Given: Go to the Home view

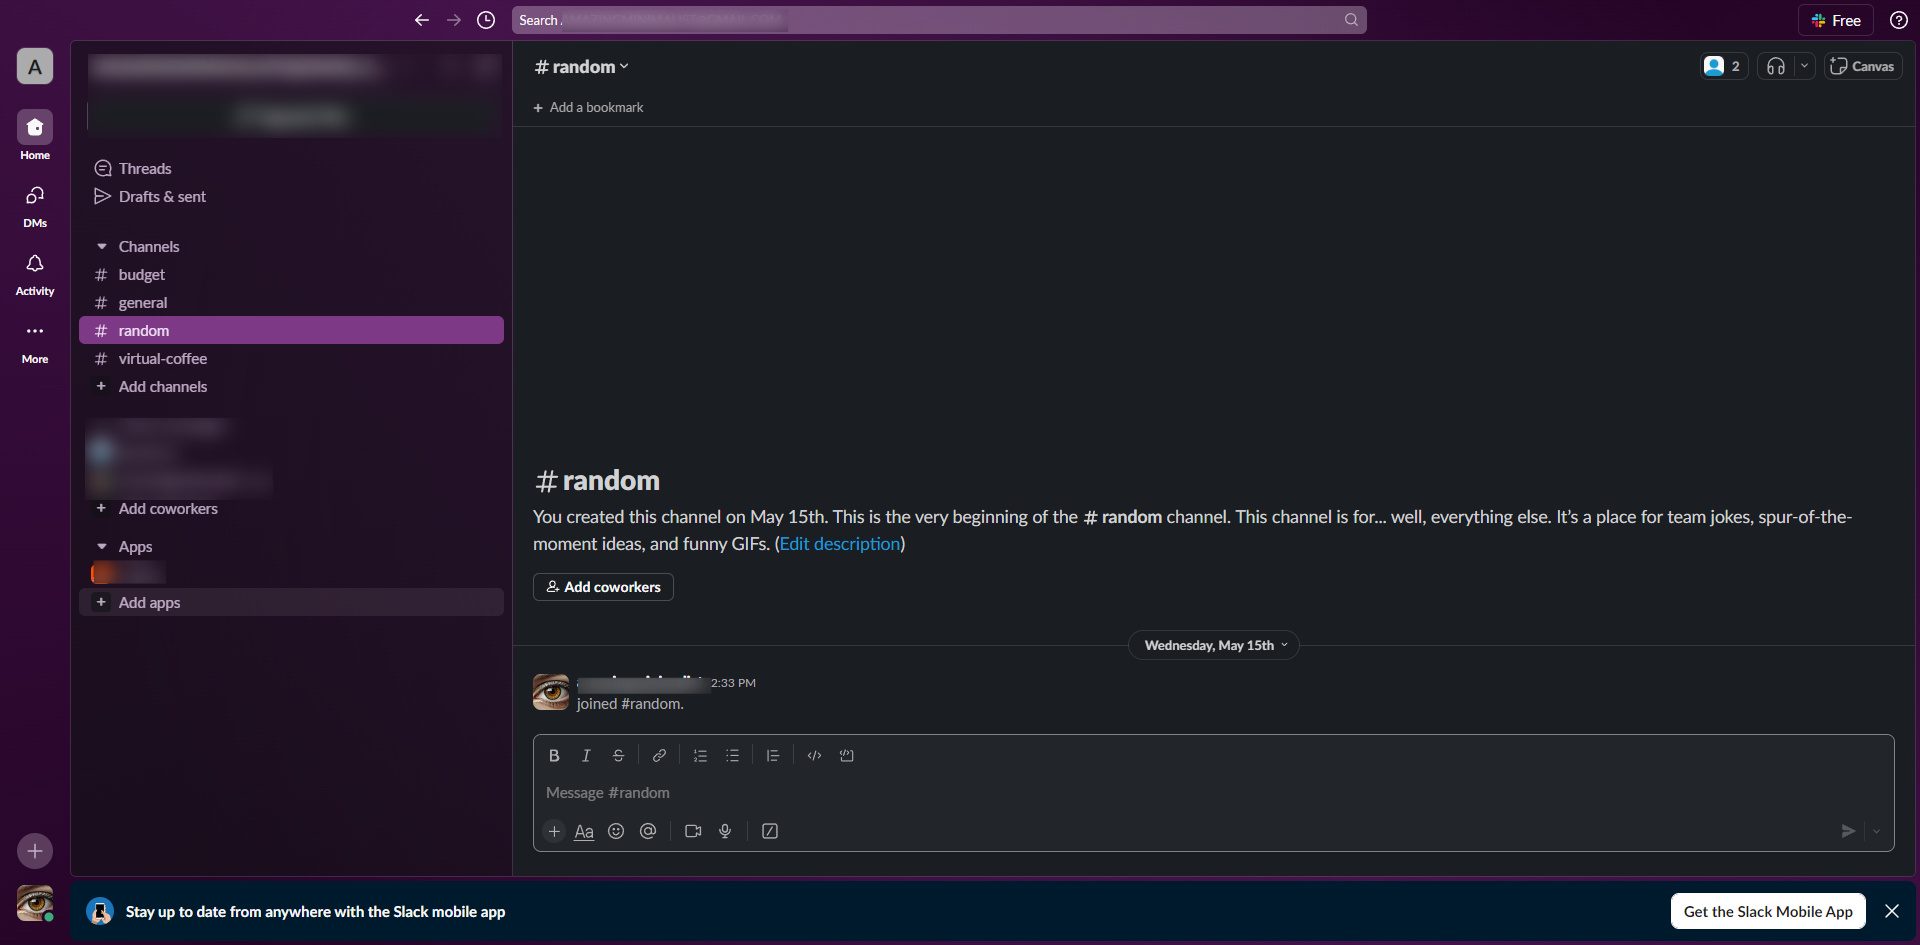Looking at the screenshot, I should pos(35,135).
